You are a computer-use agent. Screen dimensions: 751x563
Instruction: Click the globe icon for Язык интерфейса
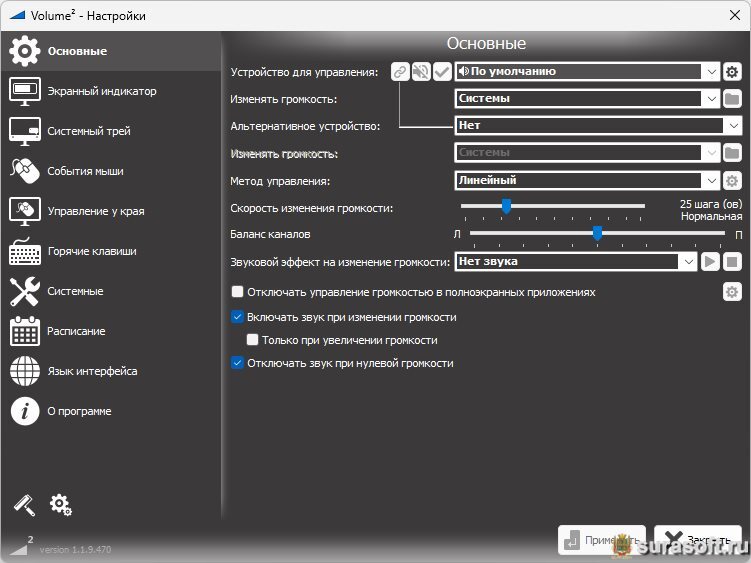(x=24, y=371)
